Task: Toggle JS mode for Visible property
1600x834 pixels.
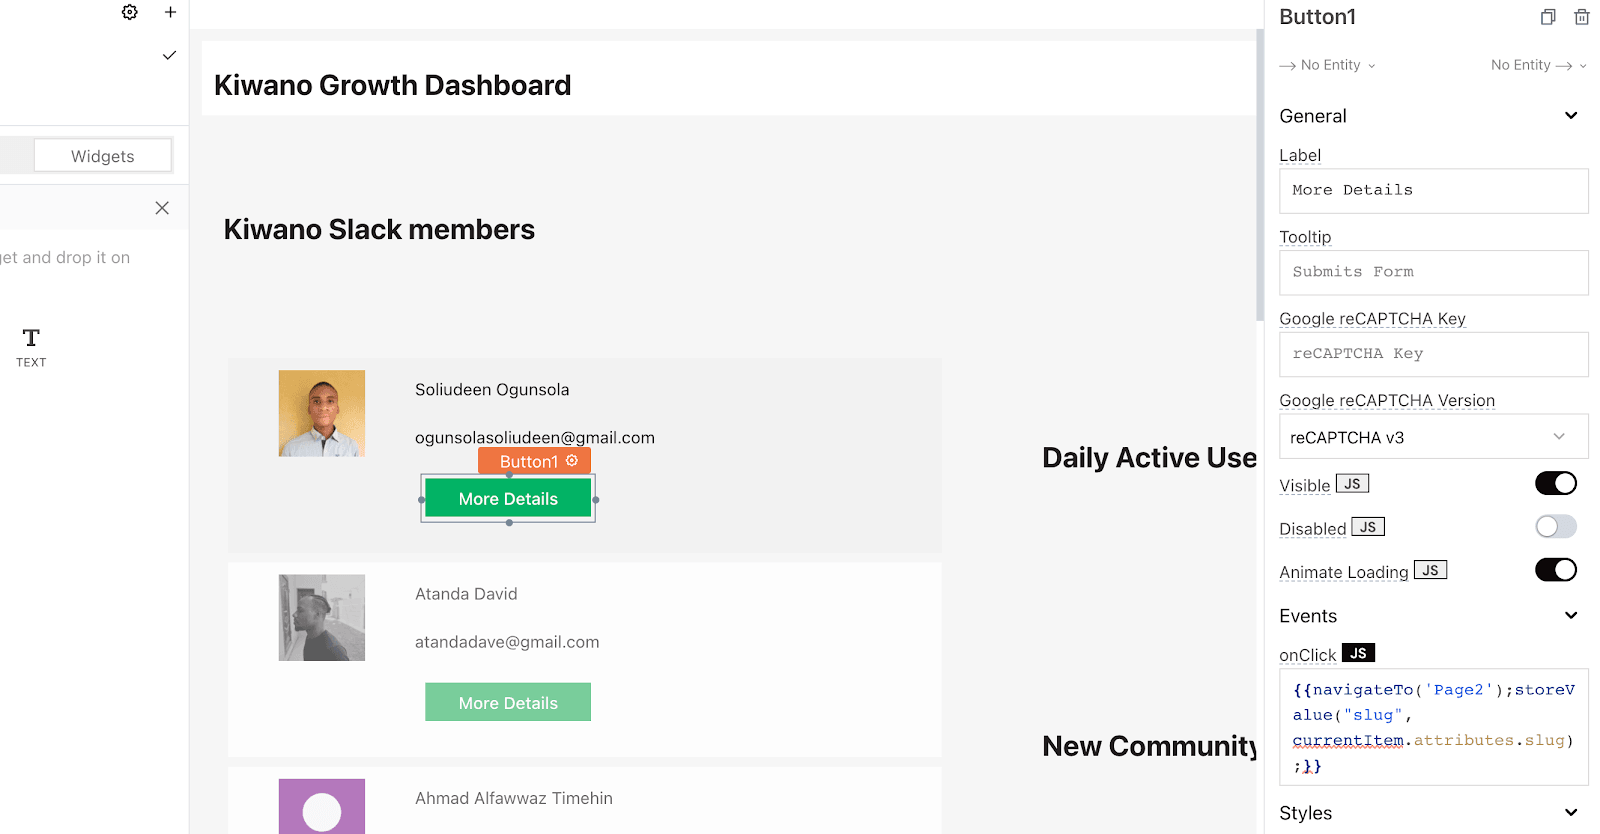Action: point(1352,484)
